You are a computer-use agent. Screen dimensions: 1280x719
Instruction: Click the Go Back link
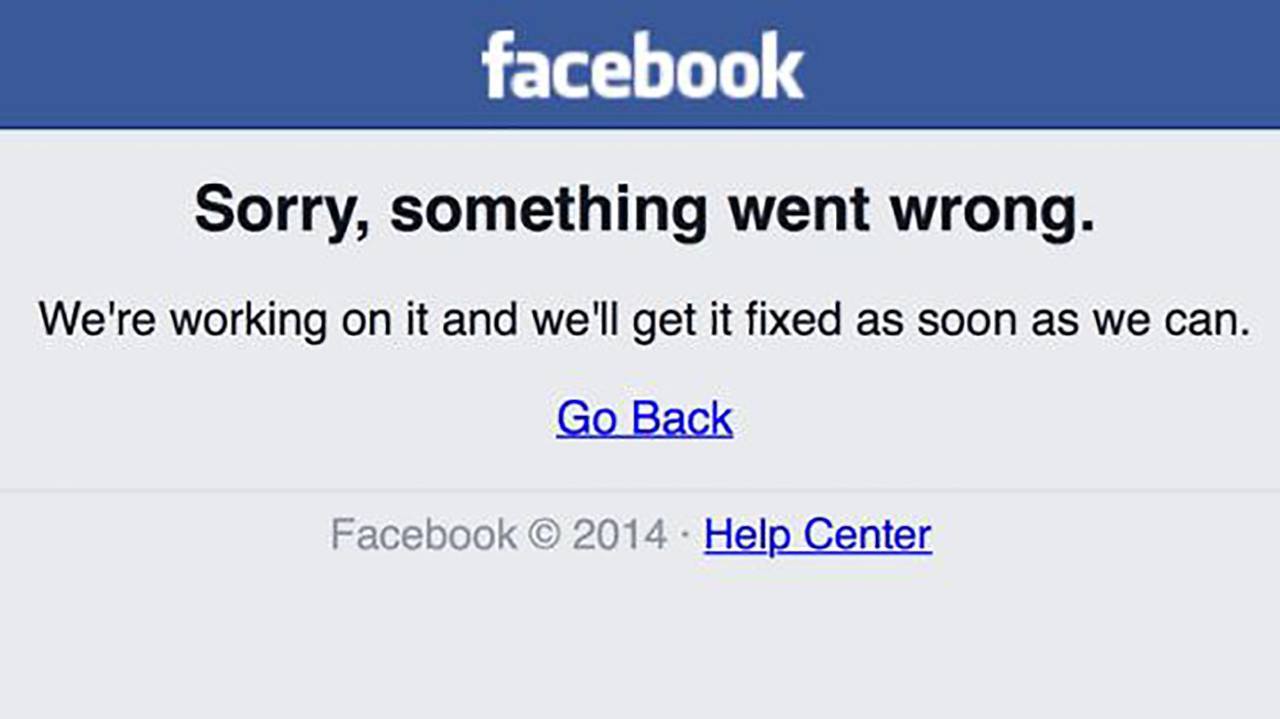[x=644, y=418]
